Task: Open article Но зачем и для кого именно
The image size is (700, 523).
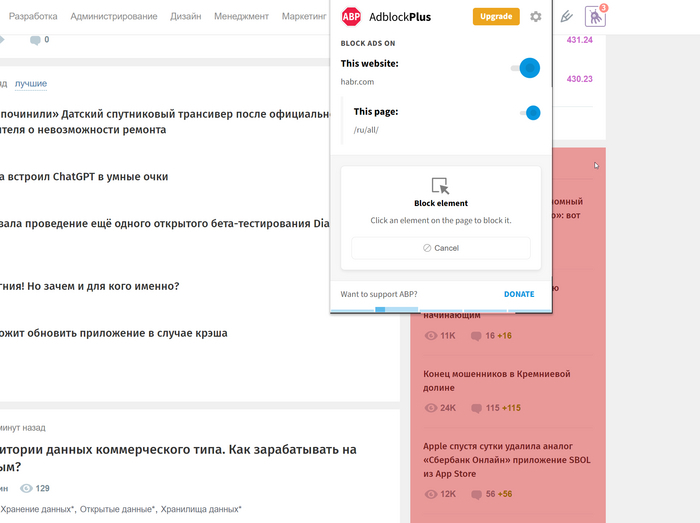Action: pyautogui.click(x=89, y=286)
